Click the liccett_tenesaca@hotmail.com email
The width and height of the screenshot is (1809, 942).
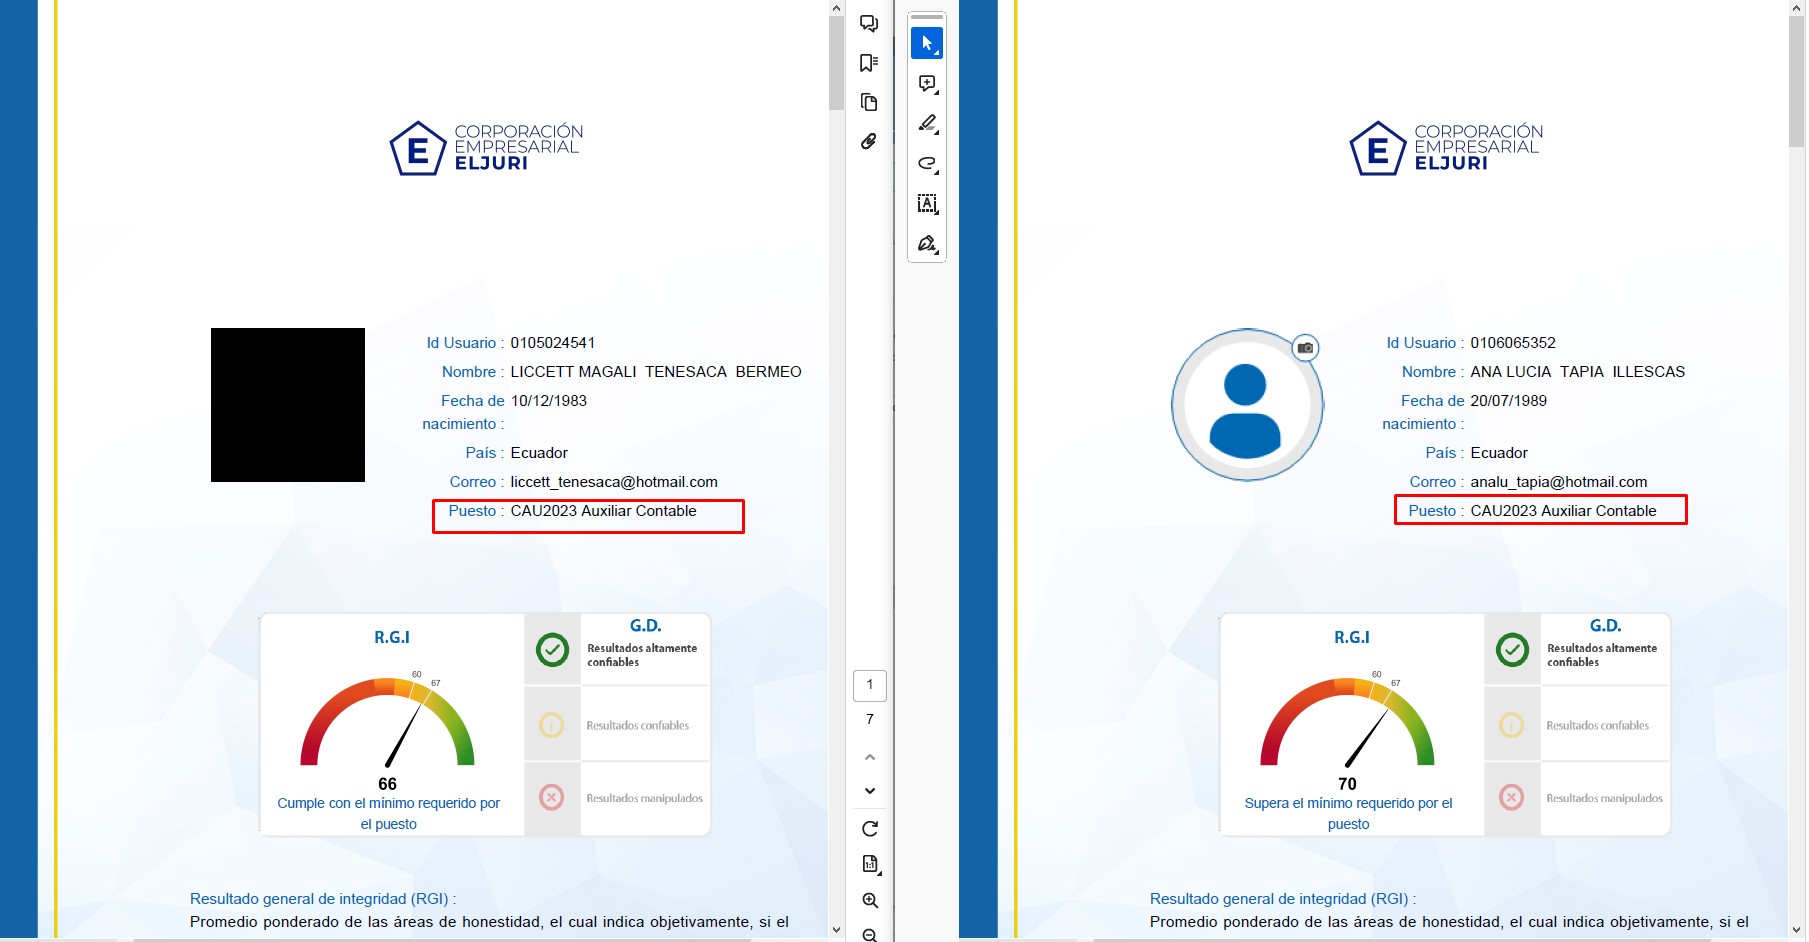[614, 482]
